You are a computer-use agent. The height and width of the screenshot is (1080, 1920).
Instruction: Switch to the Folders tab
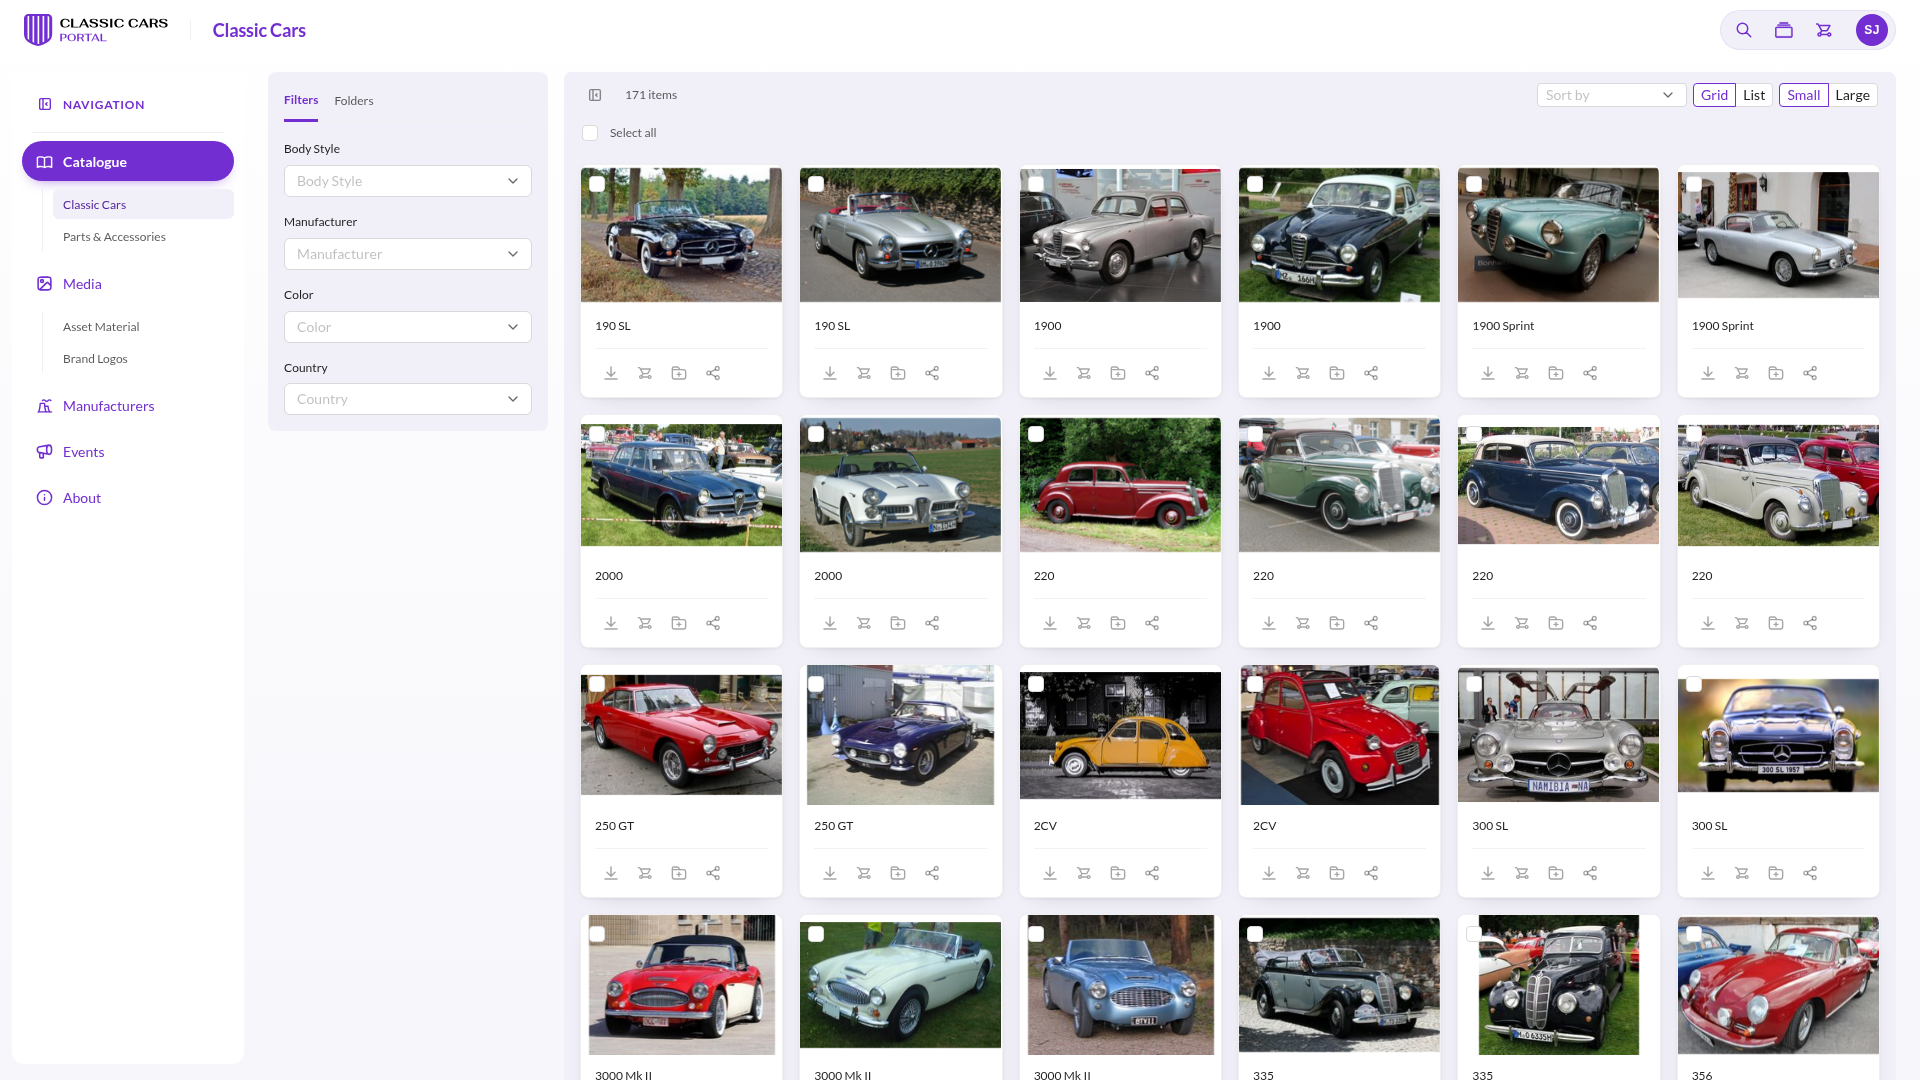tap(354, 101)
